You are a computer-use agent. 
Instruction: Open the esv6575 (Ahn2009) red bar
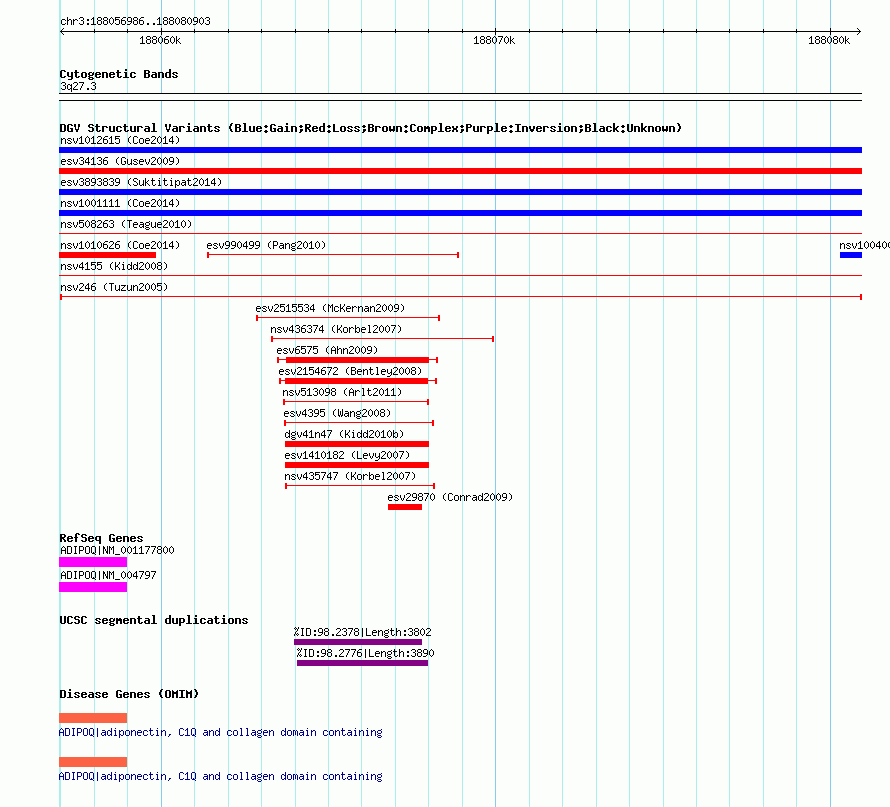click(x=357, y=360)
